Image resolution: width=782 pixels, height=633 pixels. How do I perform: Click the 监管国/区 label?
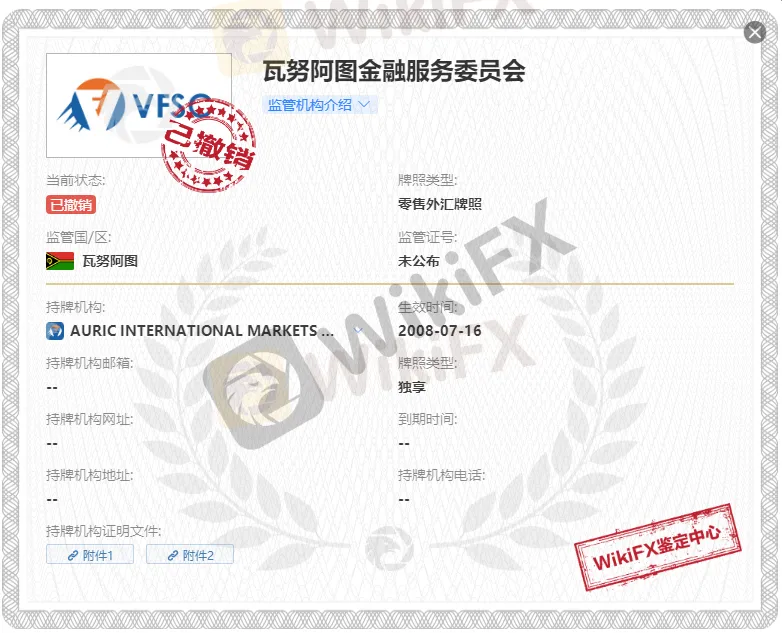(78, 237)
